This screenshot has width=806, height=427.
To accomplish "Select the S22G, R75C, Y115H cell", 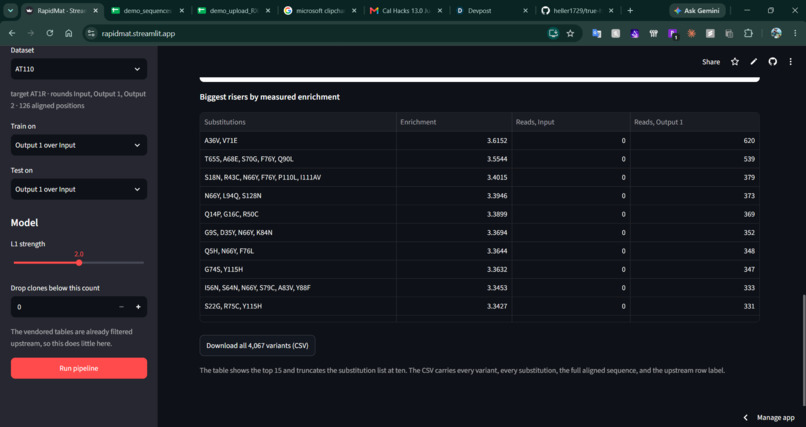I will 298,306.
